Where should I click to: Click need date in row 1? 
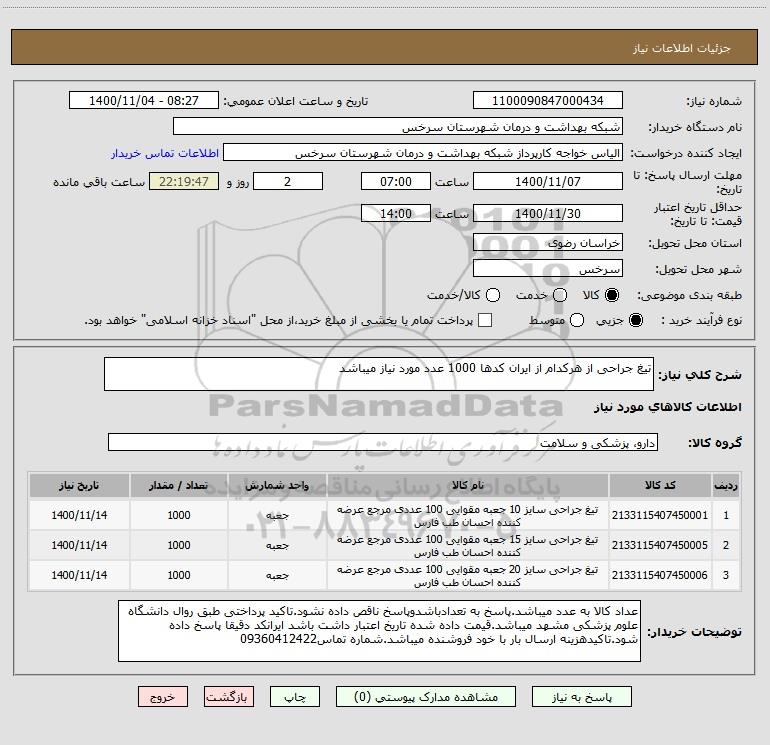pyautogui.click(x=79, y=515)
